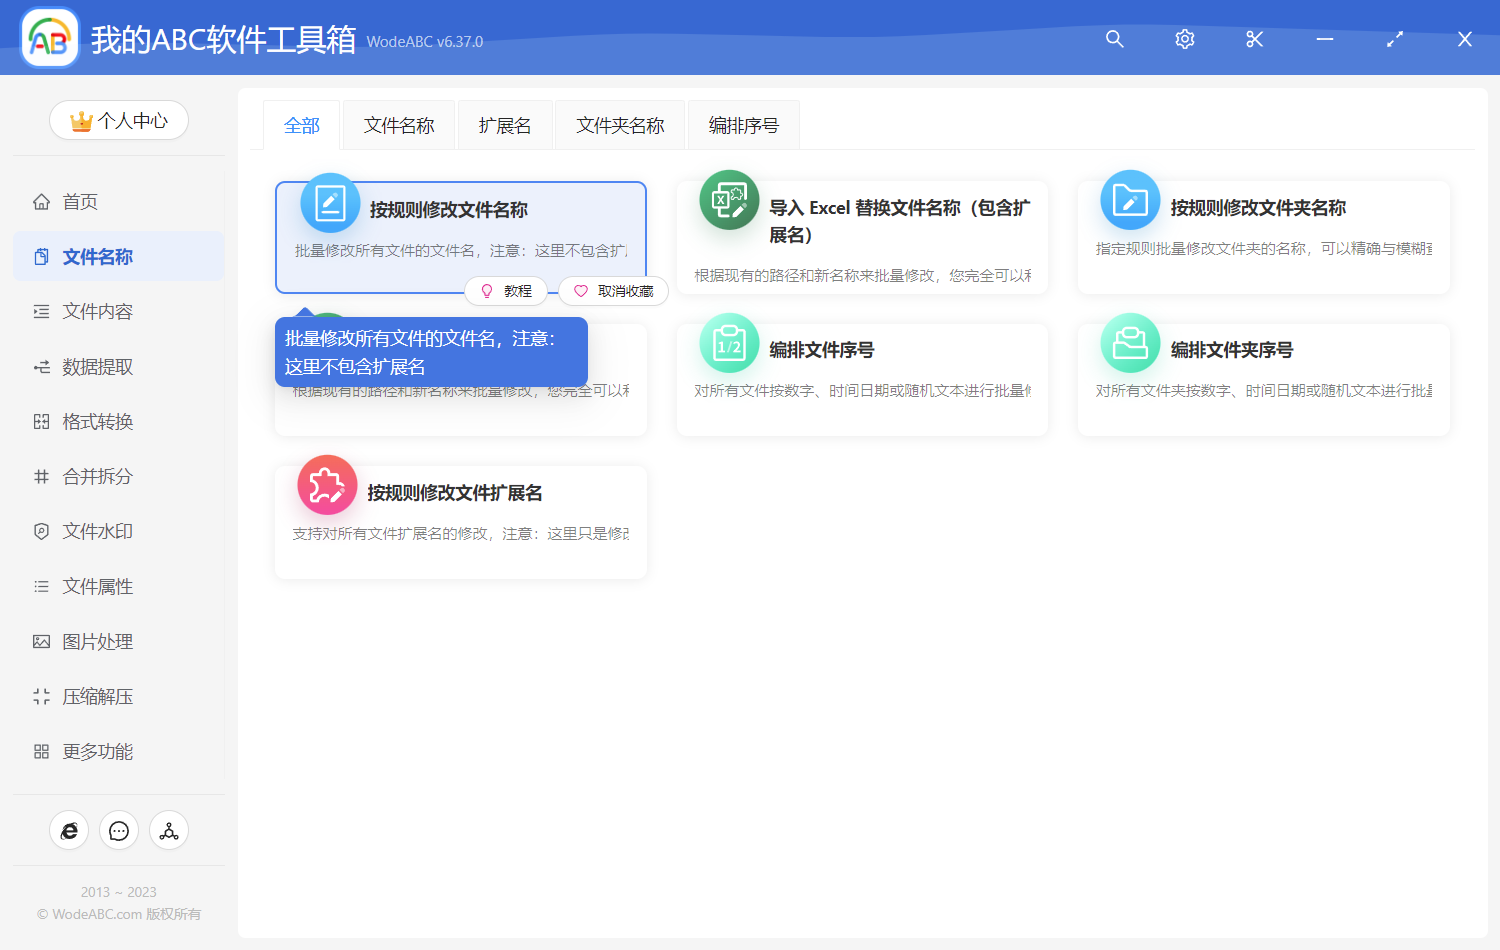Switch to the 文件夹名称 tab
The image size is (1500, 950).
tap(620, 126)
